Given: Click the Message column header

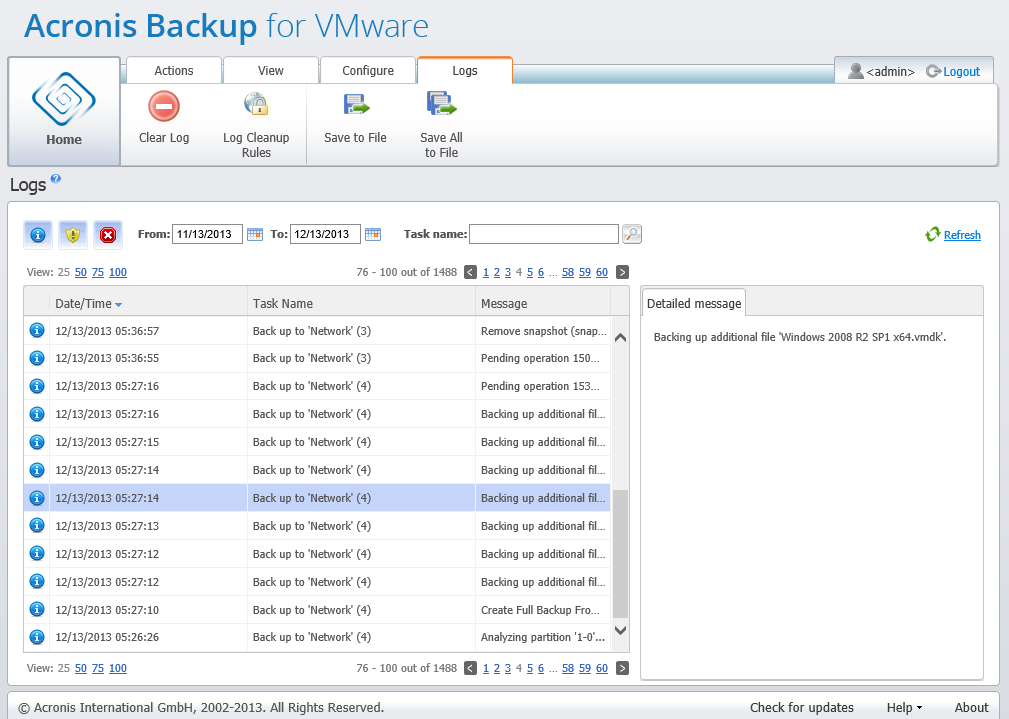Looking at the screenshot, I should (542, 303).
